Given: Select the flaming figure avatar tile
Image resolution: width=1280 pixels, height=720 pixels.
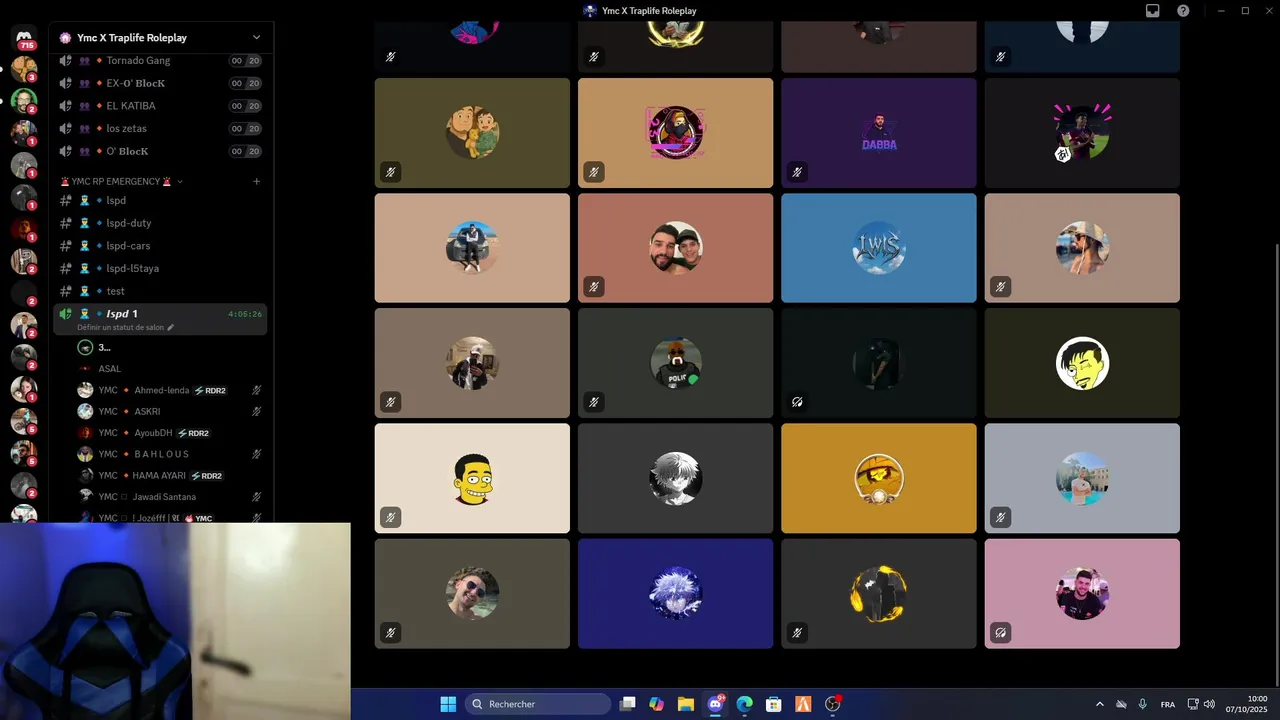Looking at the screenshot, I should [878, 594].
